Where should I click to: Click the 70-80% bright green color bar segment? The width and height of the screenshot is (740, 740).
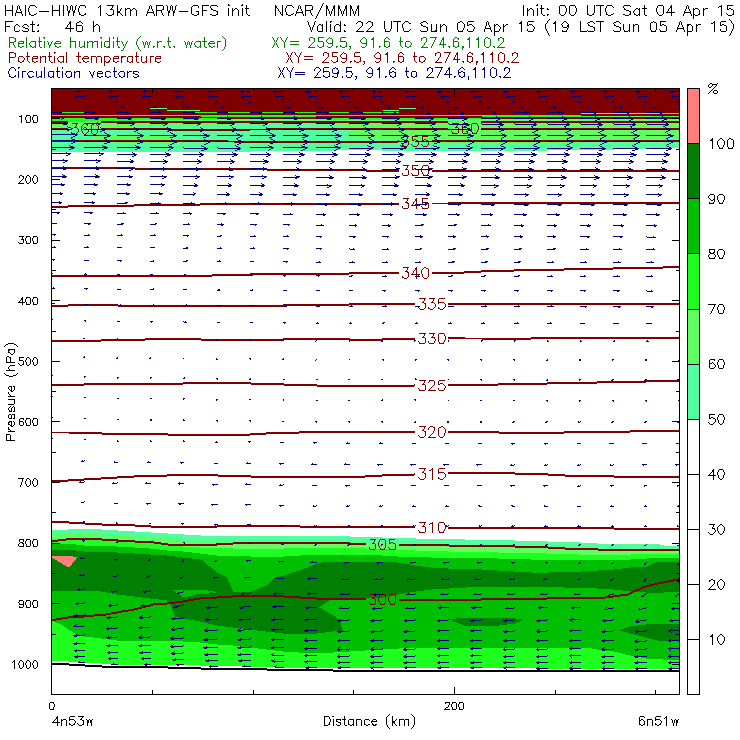pos(693,281)
